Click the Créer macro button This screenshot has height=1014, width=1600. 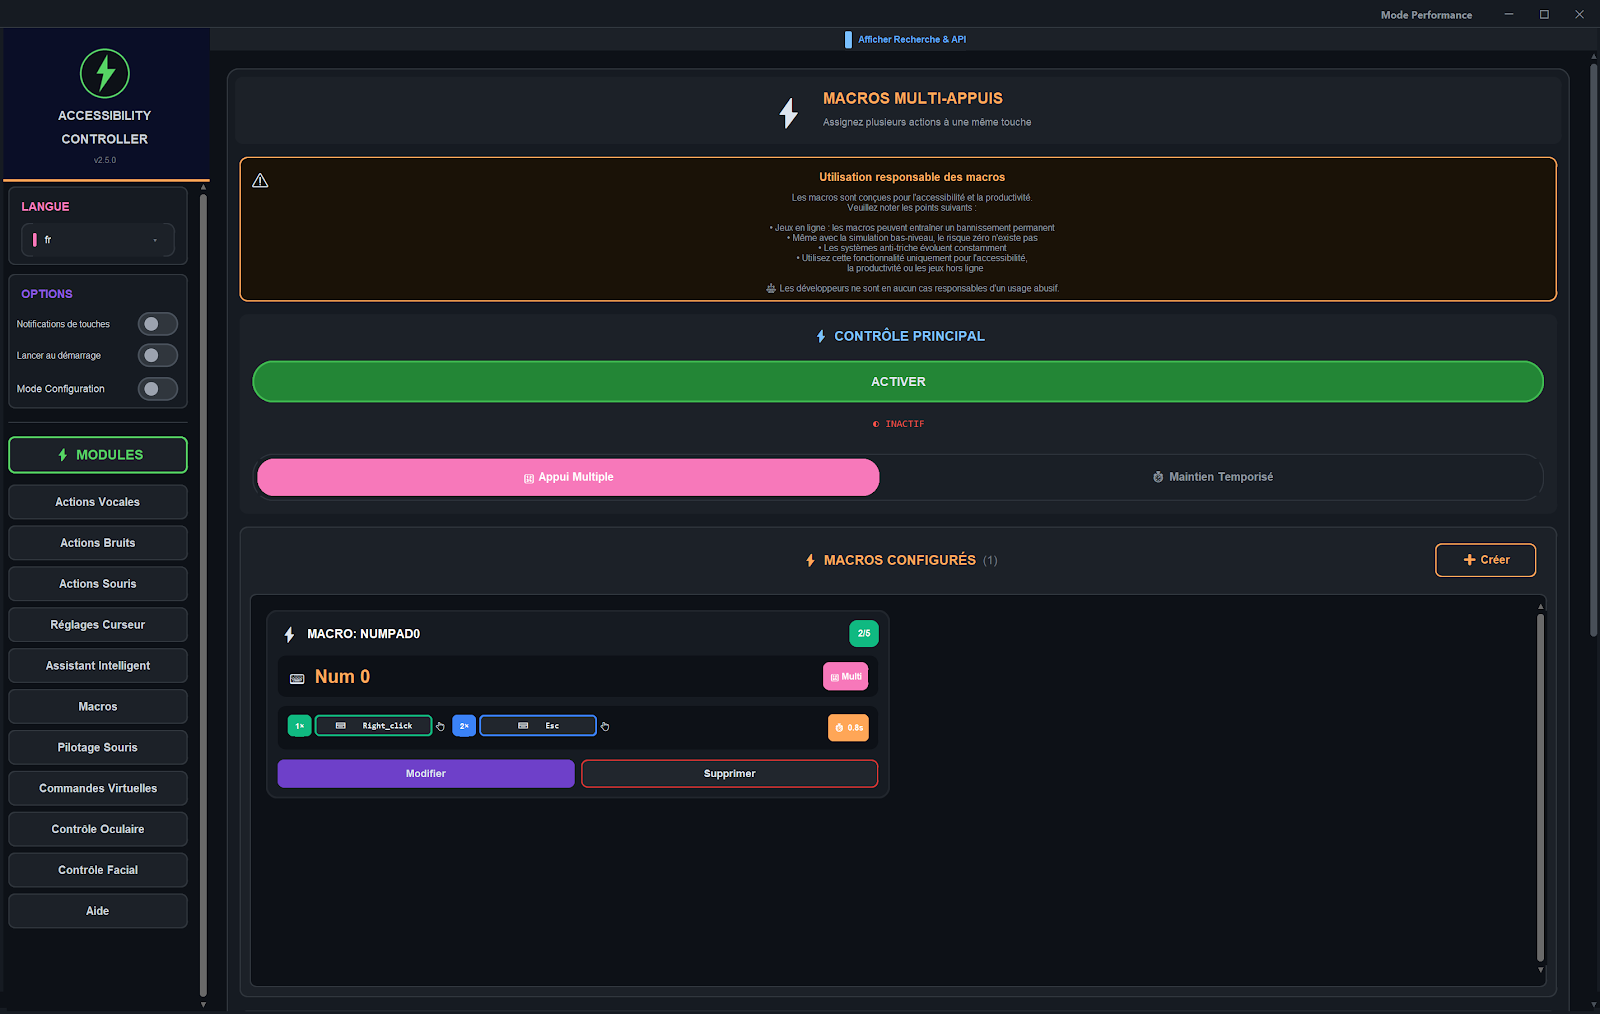(x=1485, y=560)
